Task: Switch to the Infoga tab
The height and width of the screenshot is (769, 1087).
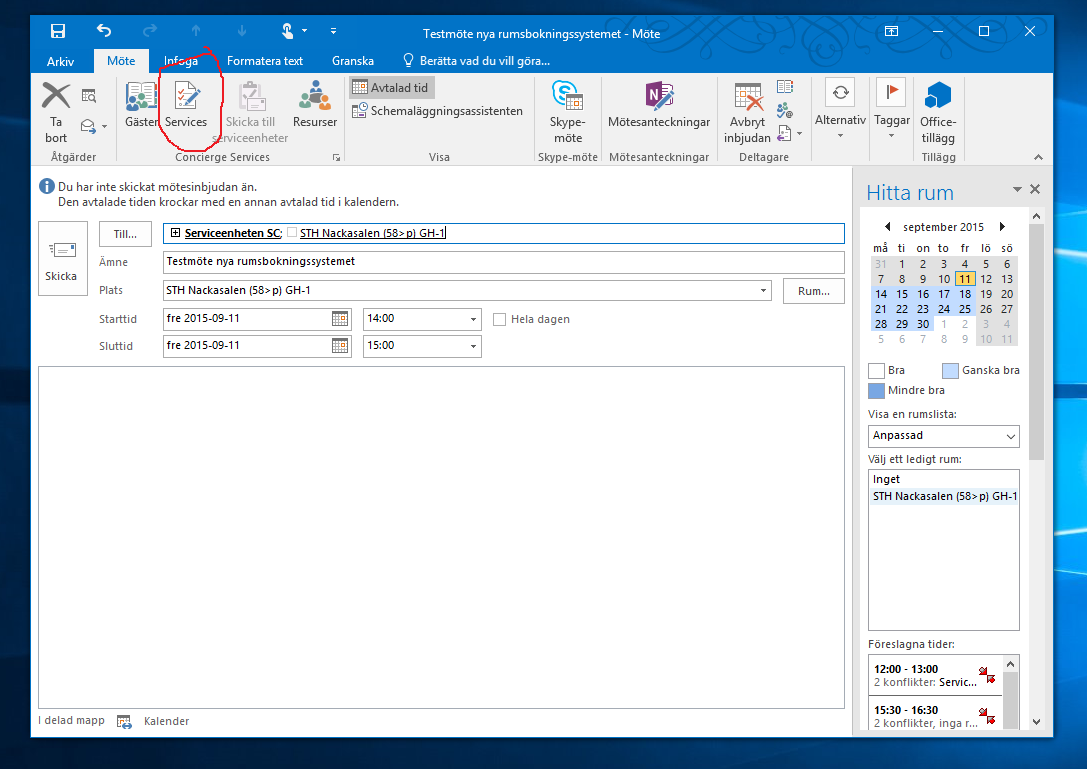Action: (x=181, y=61)
